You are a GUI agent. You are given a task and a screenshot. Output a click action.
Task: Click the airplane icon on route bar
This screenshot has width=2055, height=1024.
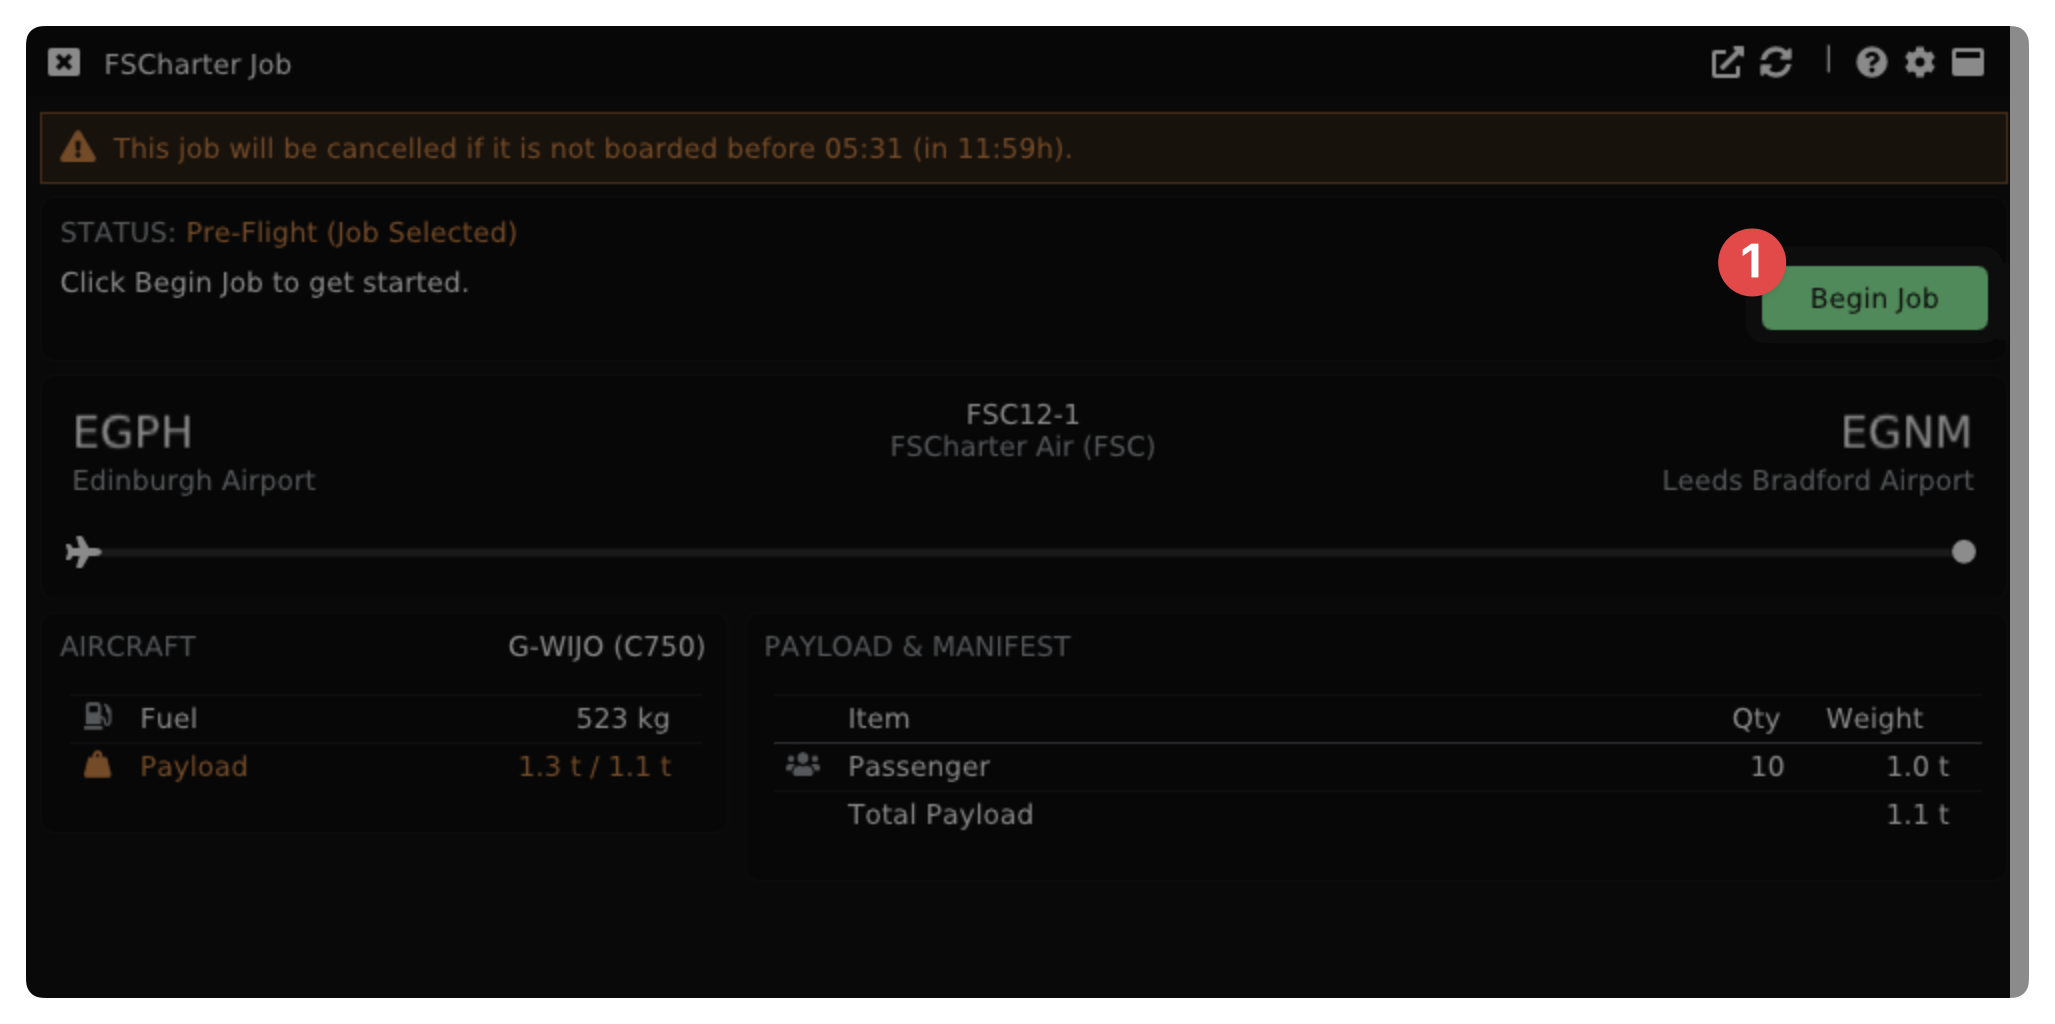(83, 552)
